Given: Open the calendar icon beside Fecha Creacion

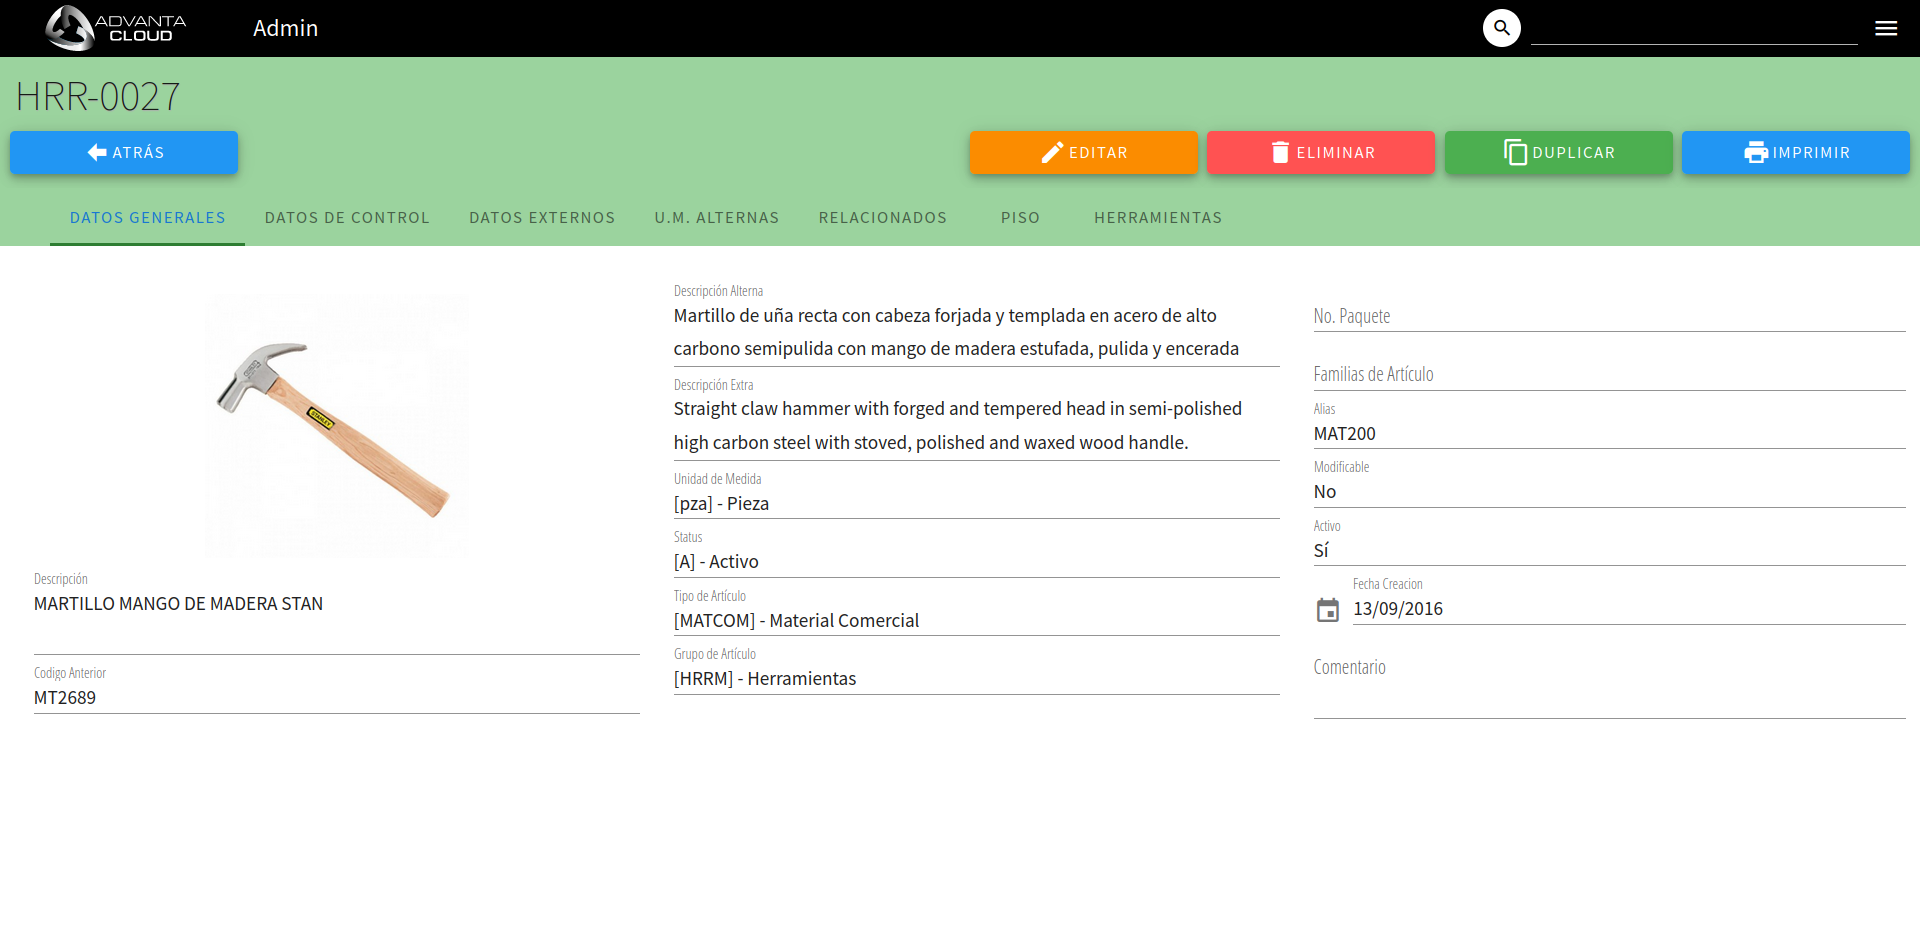Looking at the screenshot, I should point(1327,608).
